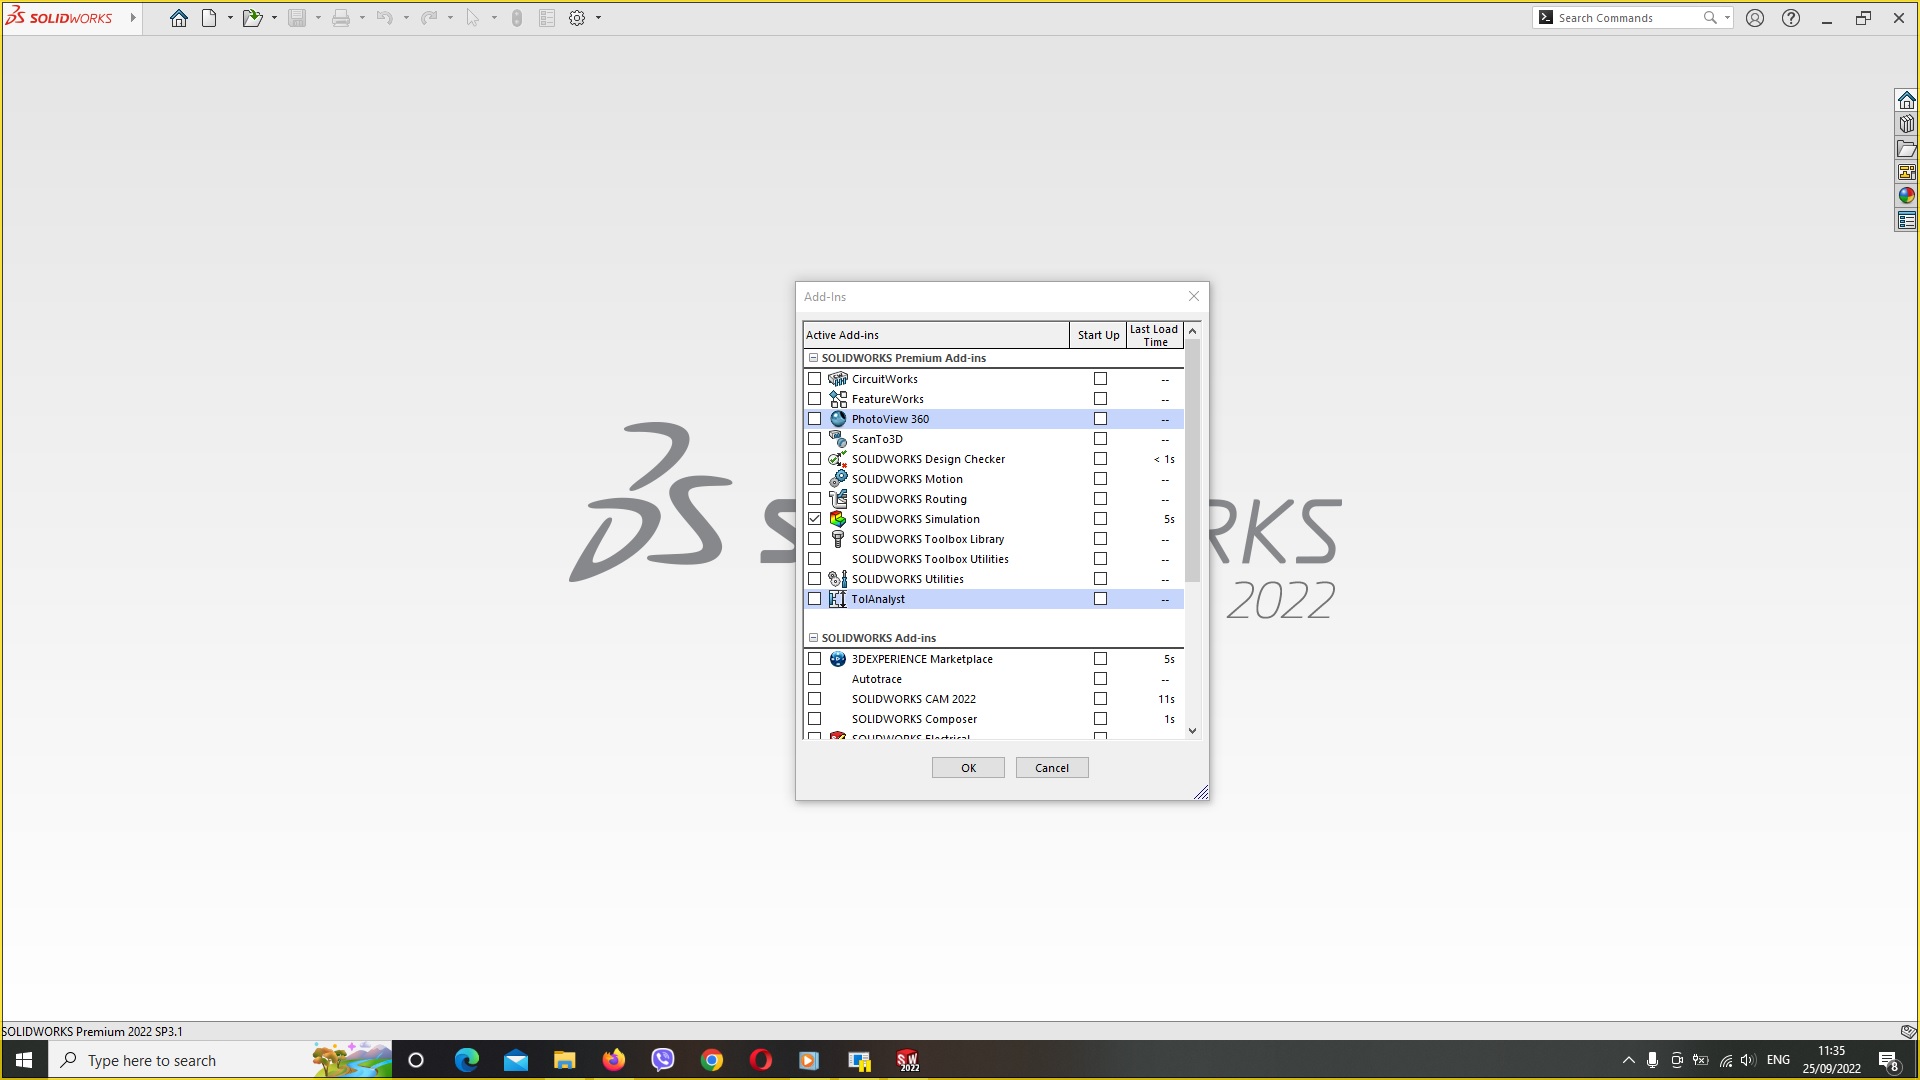Click the Select cursor tool icon
Image resolution: width=1920 pixels, height=1080 pixels.
473,18
